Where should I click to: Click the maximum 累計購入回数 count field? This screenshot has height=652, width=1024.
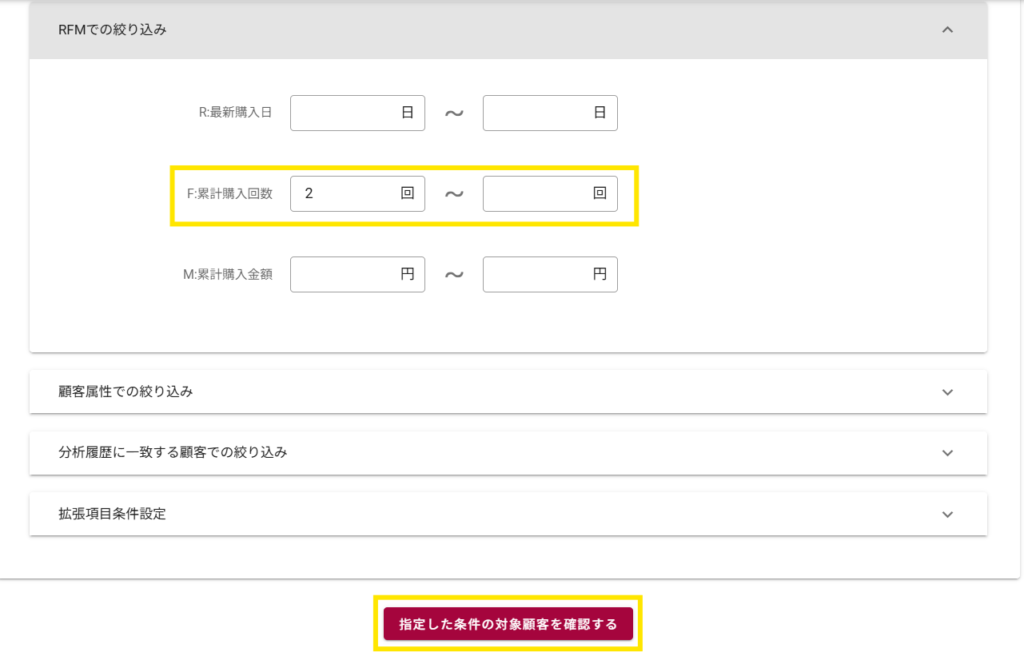pyautogui.click(x=537, y=194)
